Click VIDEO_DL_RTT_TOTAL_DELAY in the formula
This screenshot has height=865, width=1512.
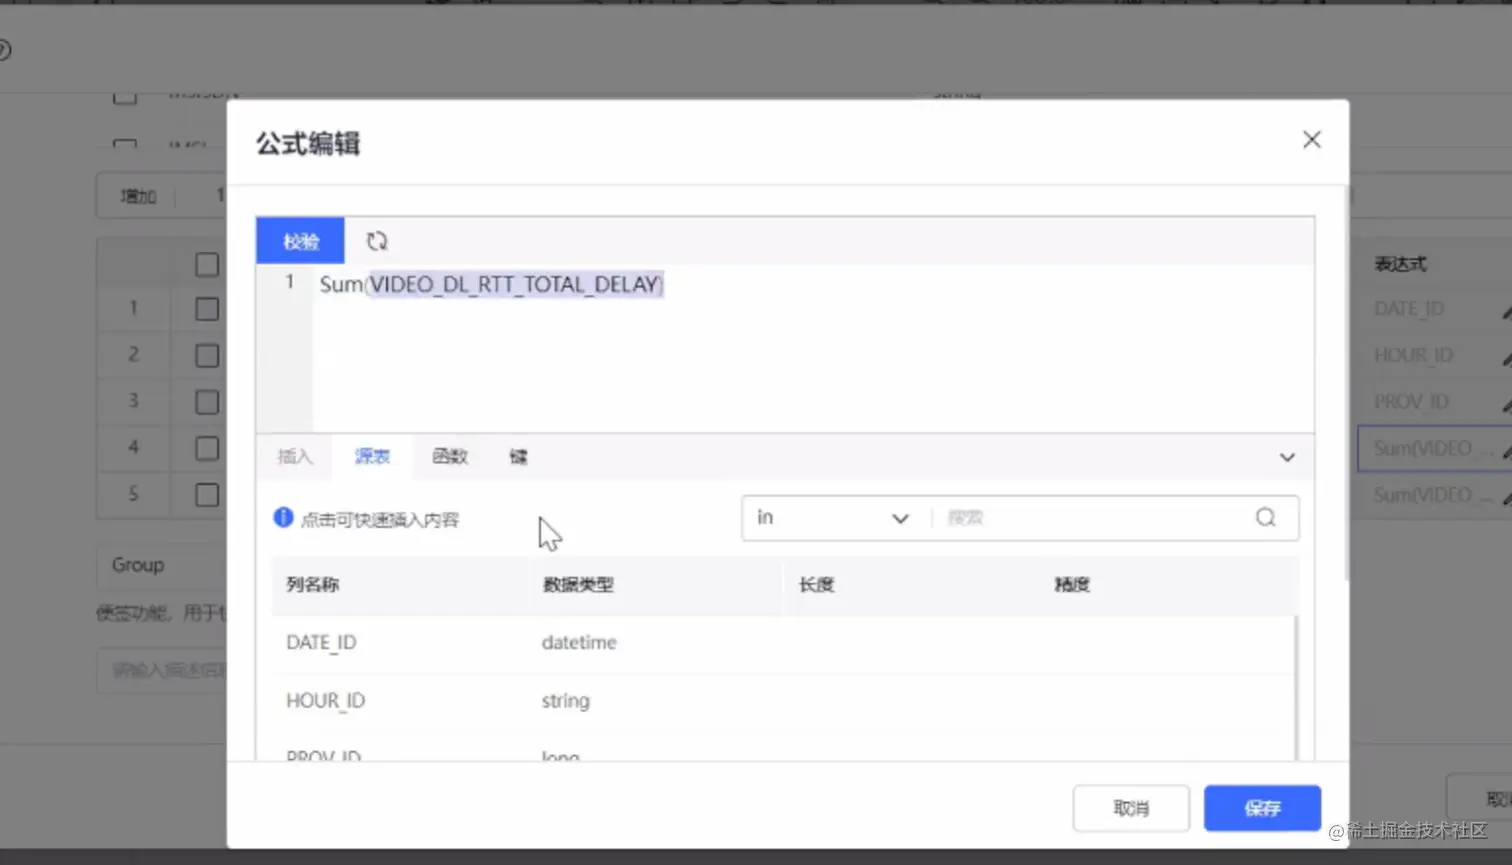click(514, 284)
